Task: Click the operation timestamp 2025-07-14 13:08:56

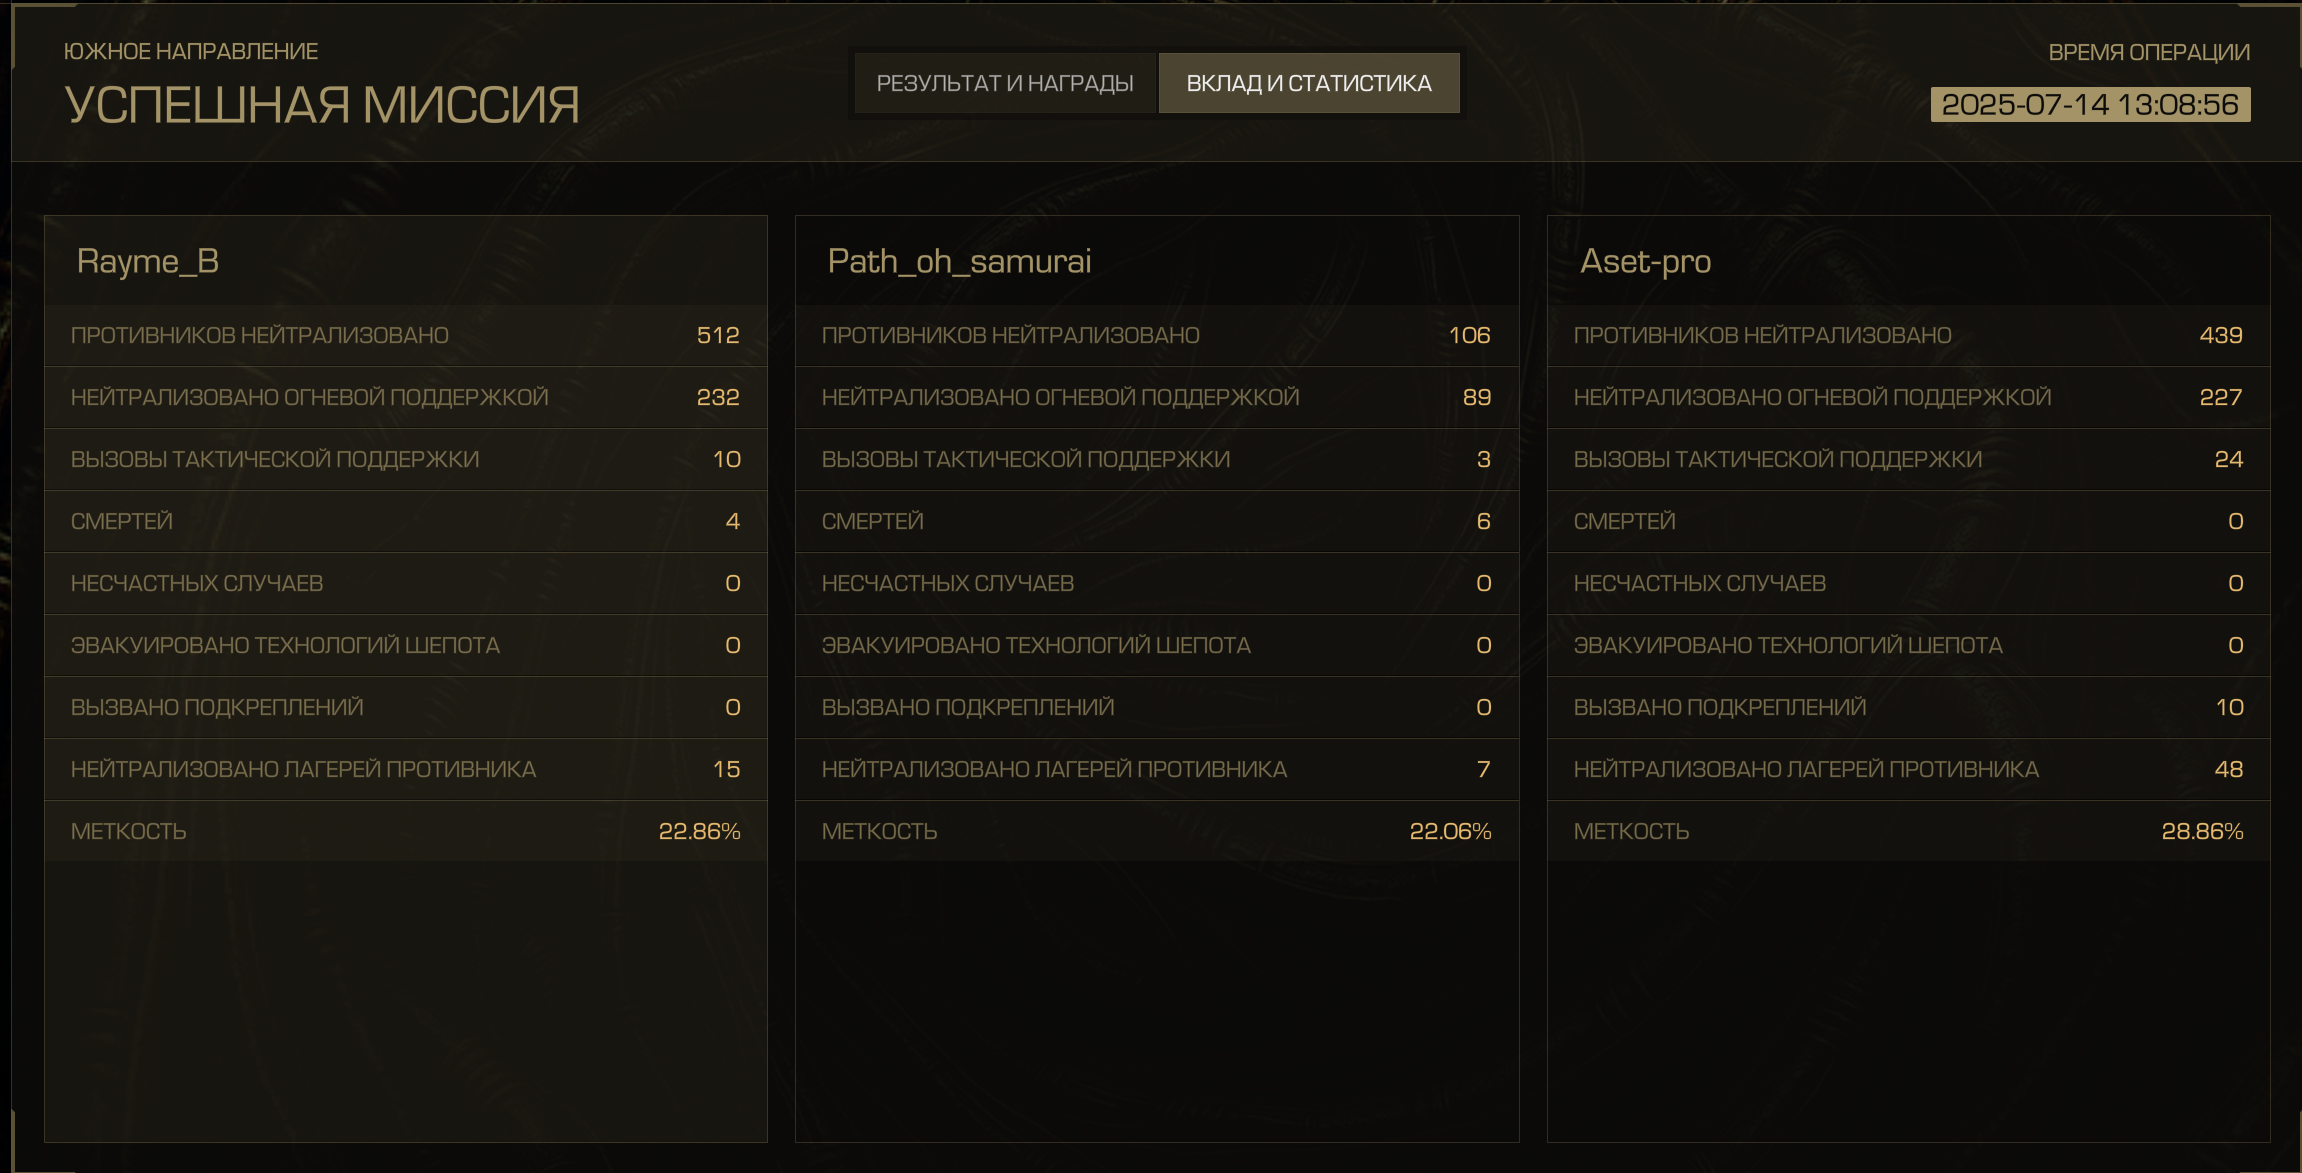Action: tap(2090, 104)
